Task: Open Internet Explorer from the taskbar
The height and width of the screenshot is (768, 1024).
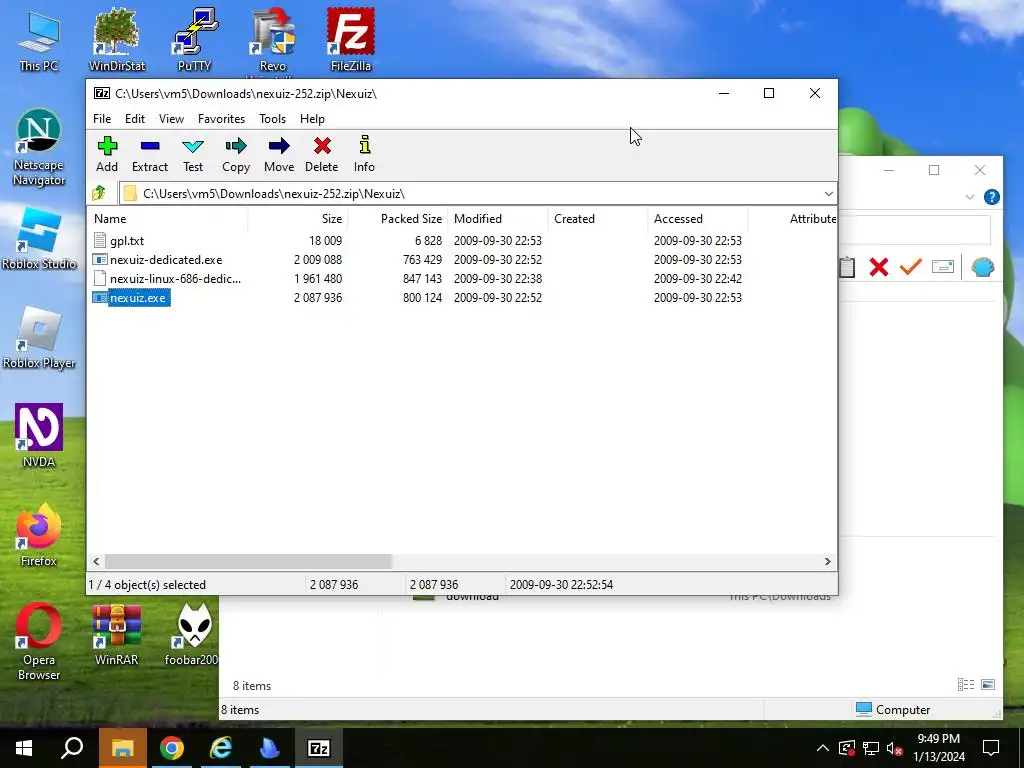Action: tap(221, 748)
